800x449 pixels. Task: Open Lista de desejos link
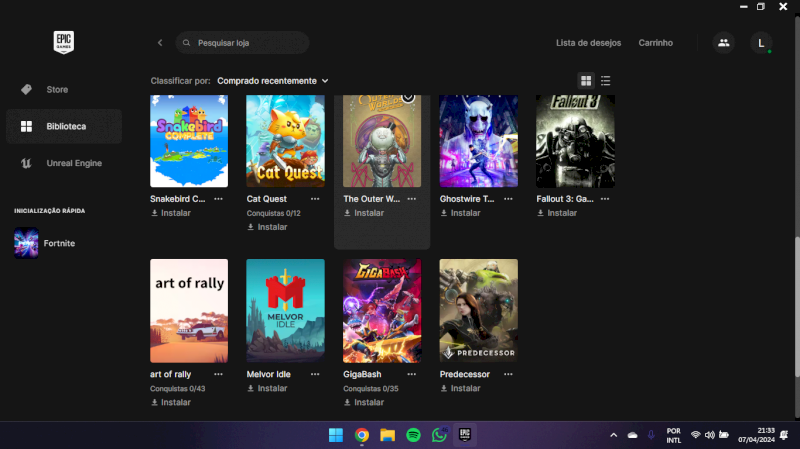pos(588,43)
